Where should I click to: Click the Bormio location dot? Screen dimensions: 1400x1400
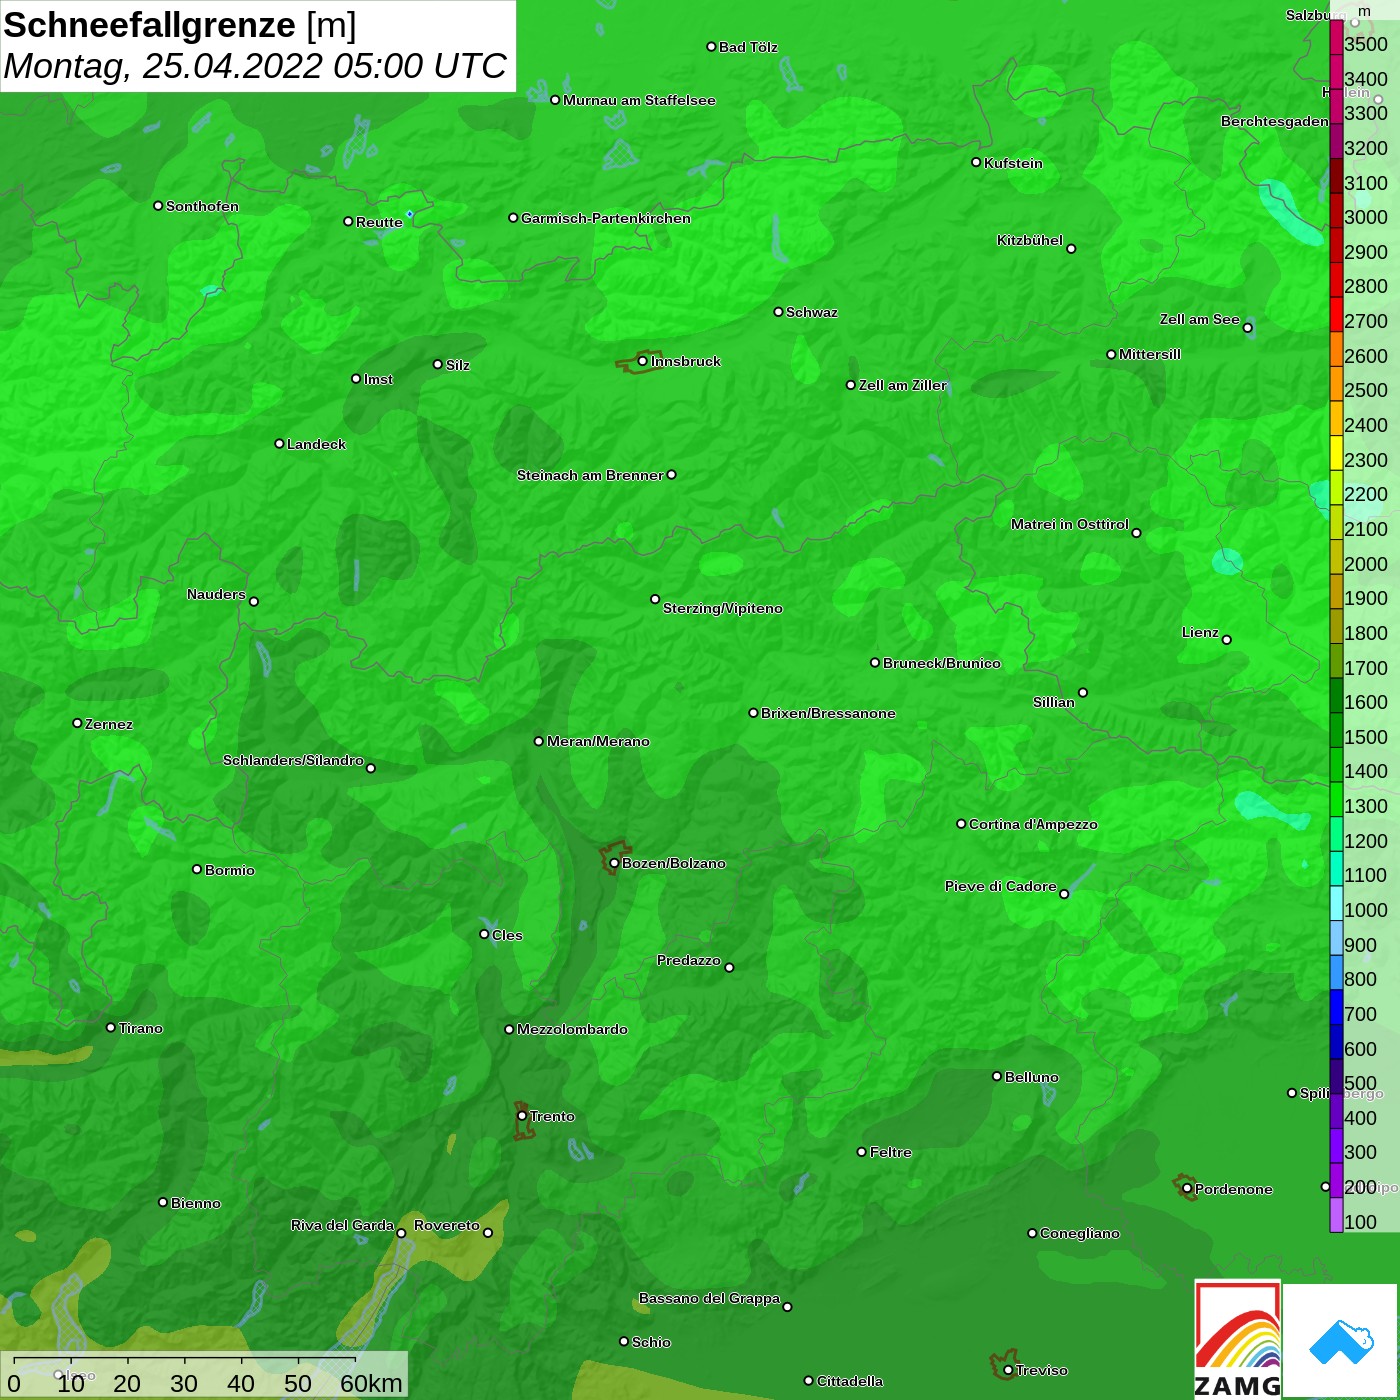click(197, 869)
